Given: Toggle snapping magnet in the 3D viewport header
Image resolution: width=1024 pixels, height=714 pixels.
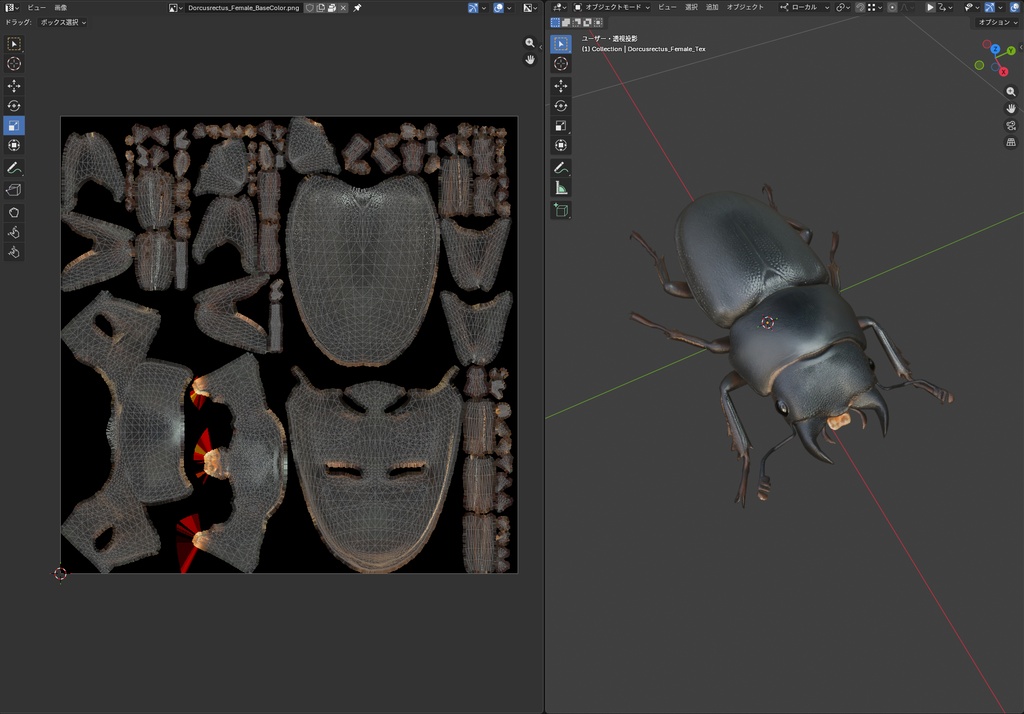Looking at the screenshot, I should coord(860,7).
